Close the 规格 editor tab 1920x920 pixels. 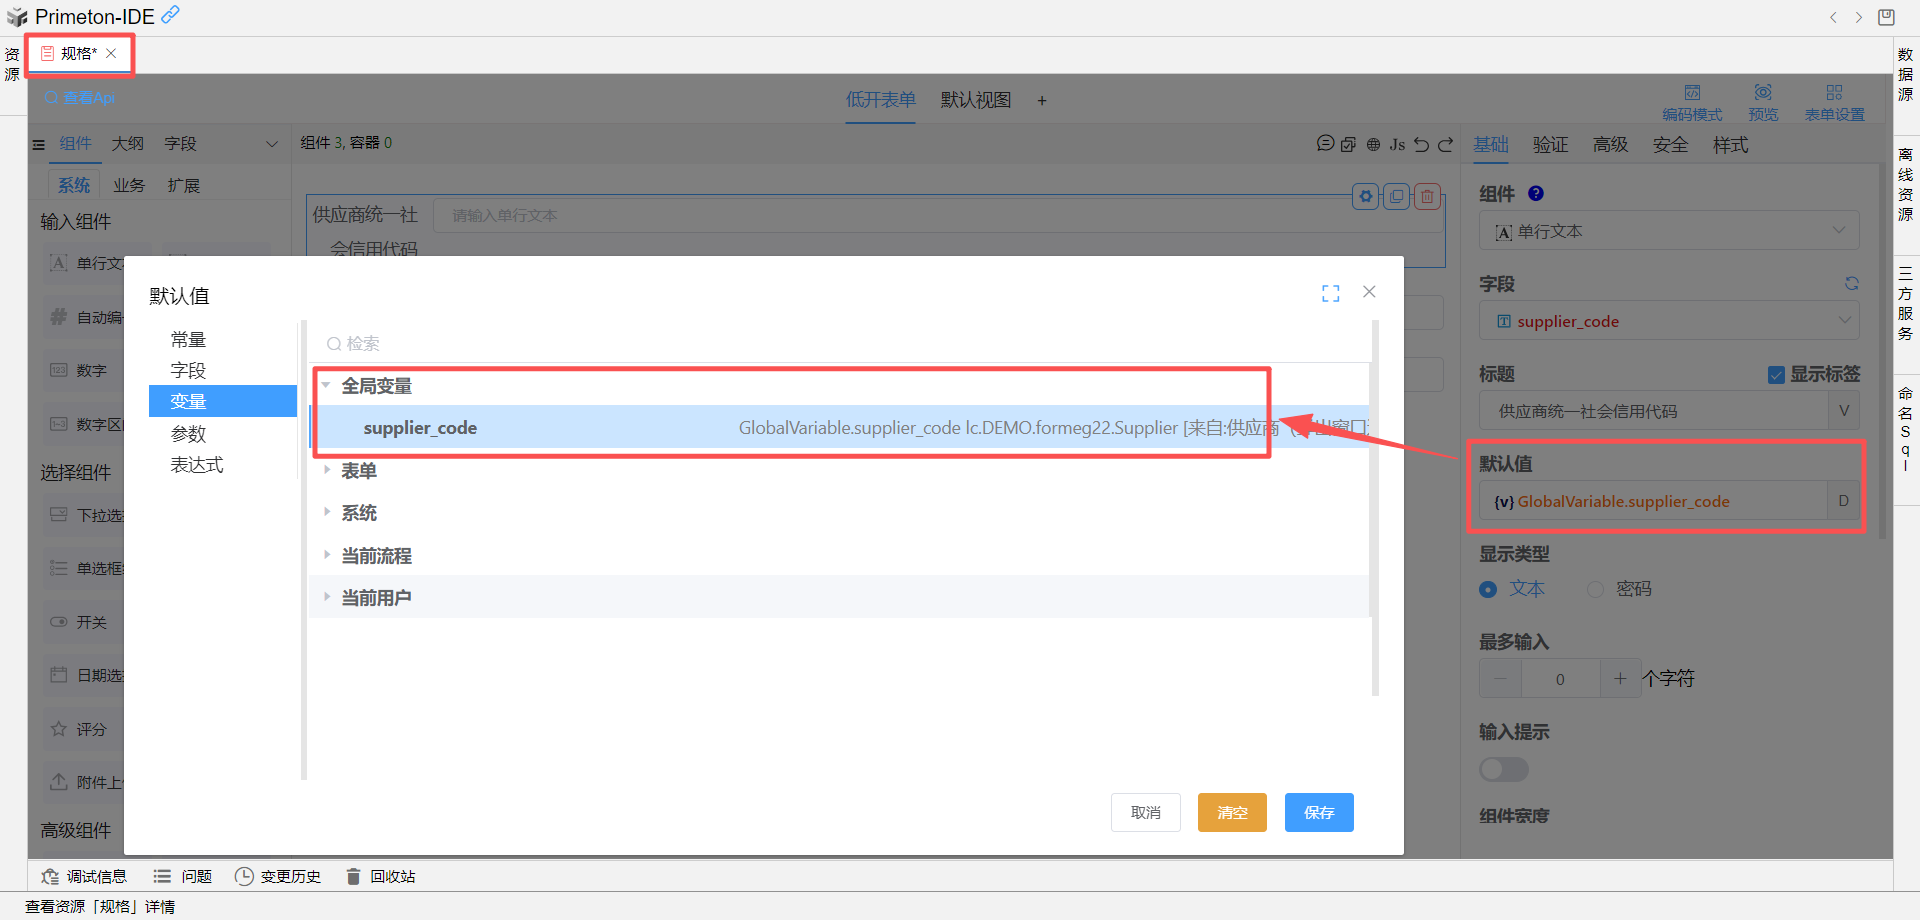(x=111, y=53)
